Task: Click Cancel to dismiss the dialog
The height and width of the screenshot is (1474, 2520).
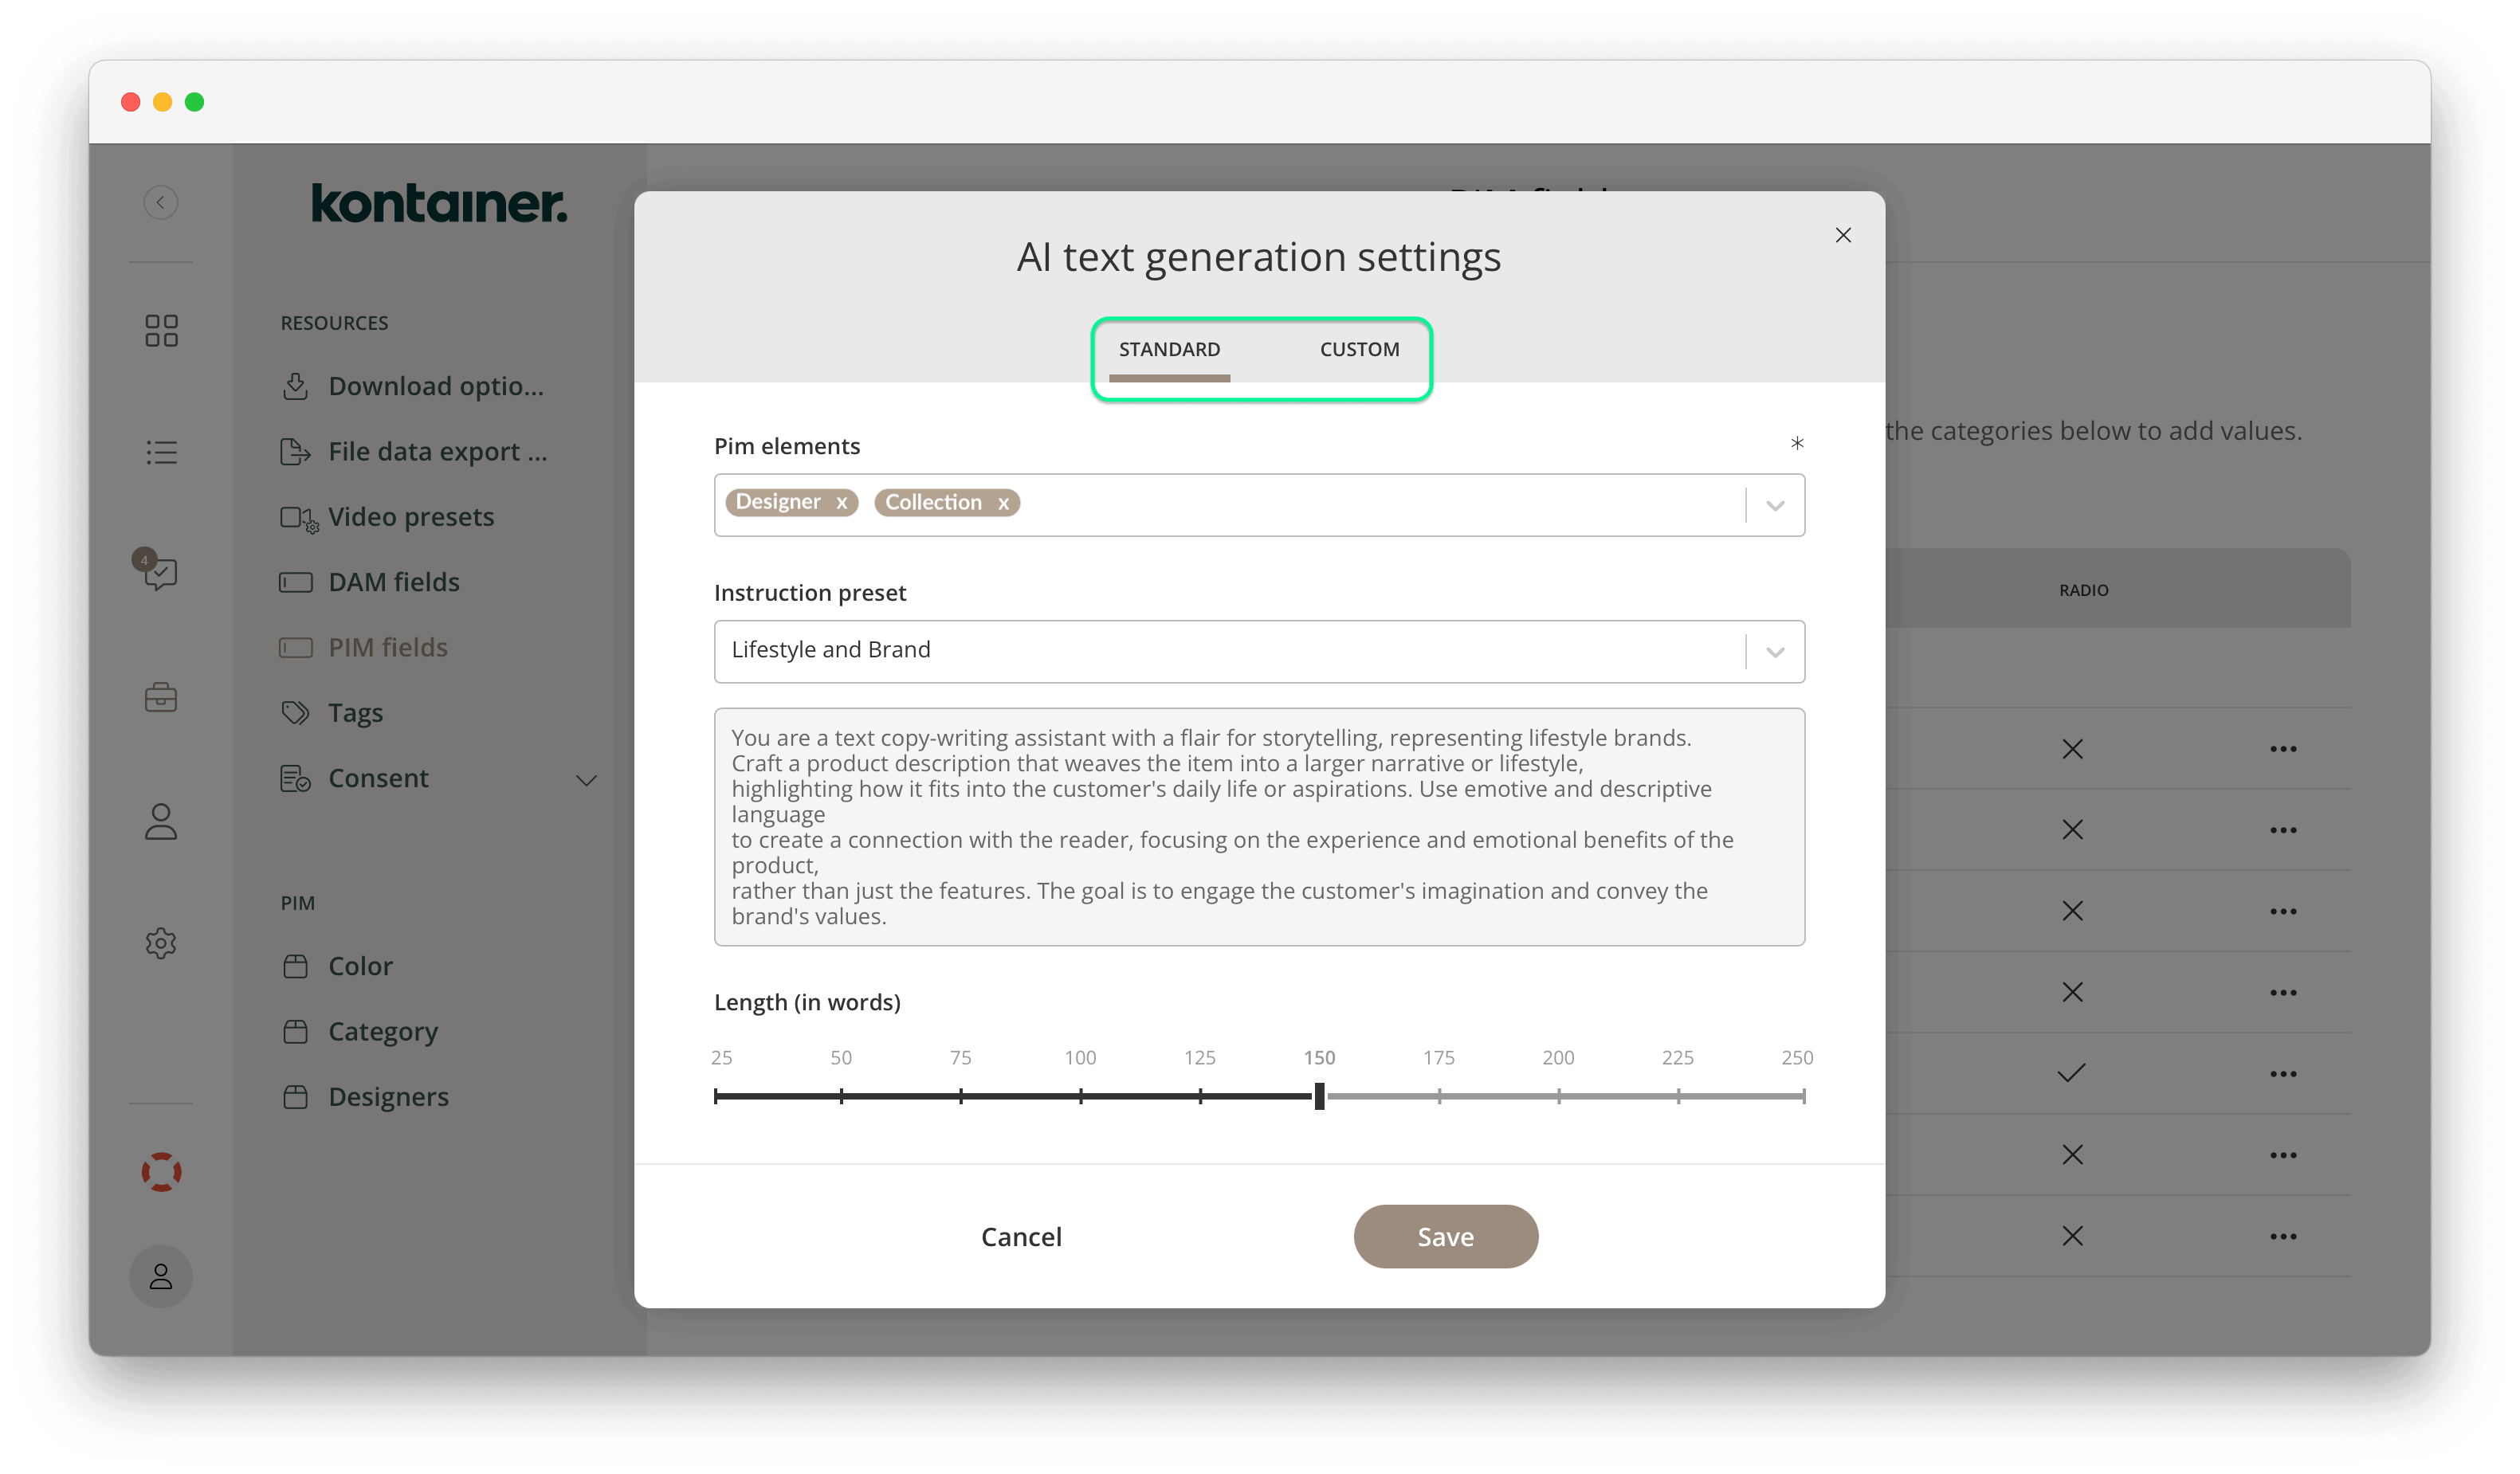Action: click(x=1020, y=1236)
